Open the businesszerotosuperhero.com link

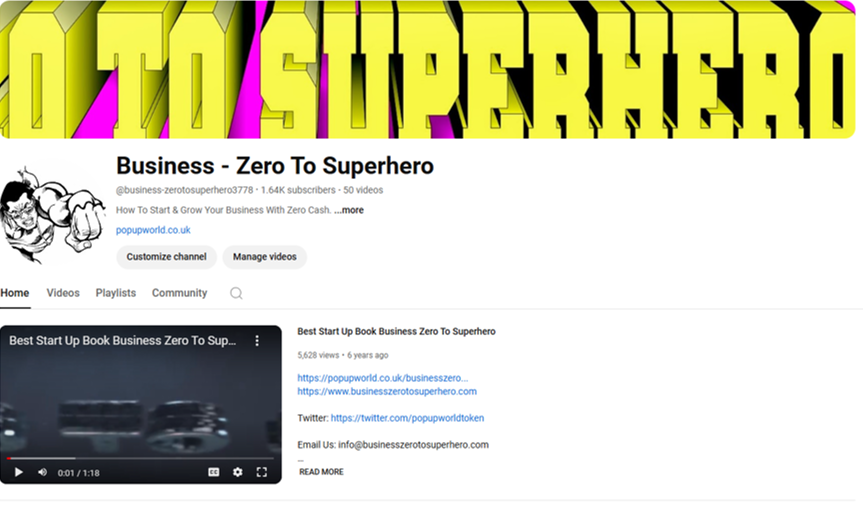387,391
